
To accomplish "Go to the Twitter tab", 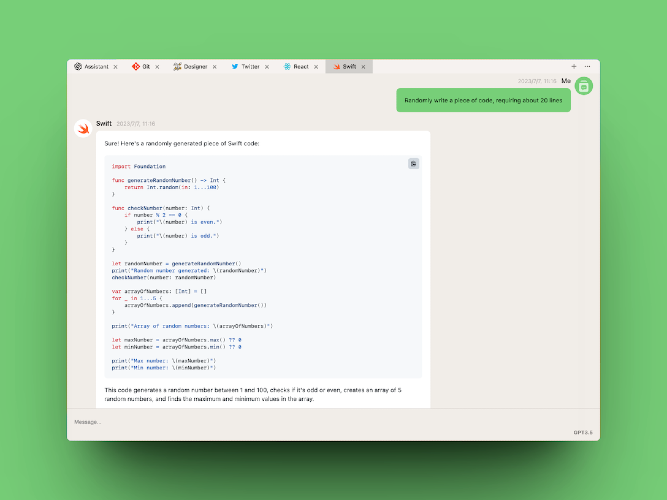I will (250, 67).
